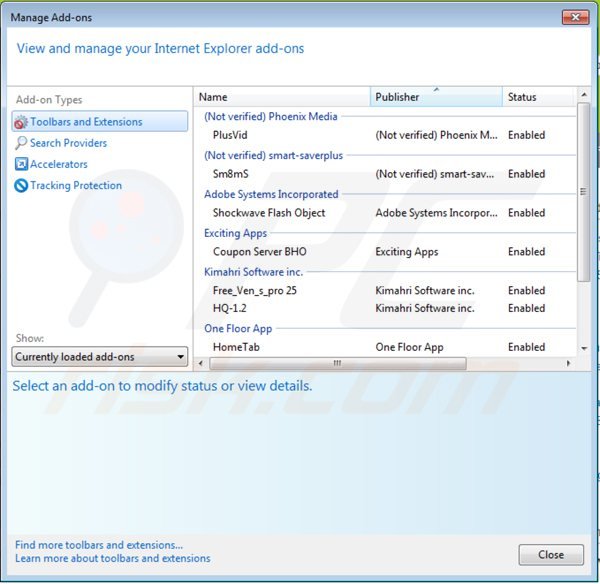Click the Kimahri Software inc. group header
This screenshot has height=584, width=600.
[253, 272]
